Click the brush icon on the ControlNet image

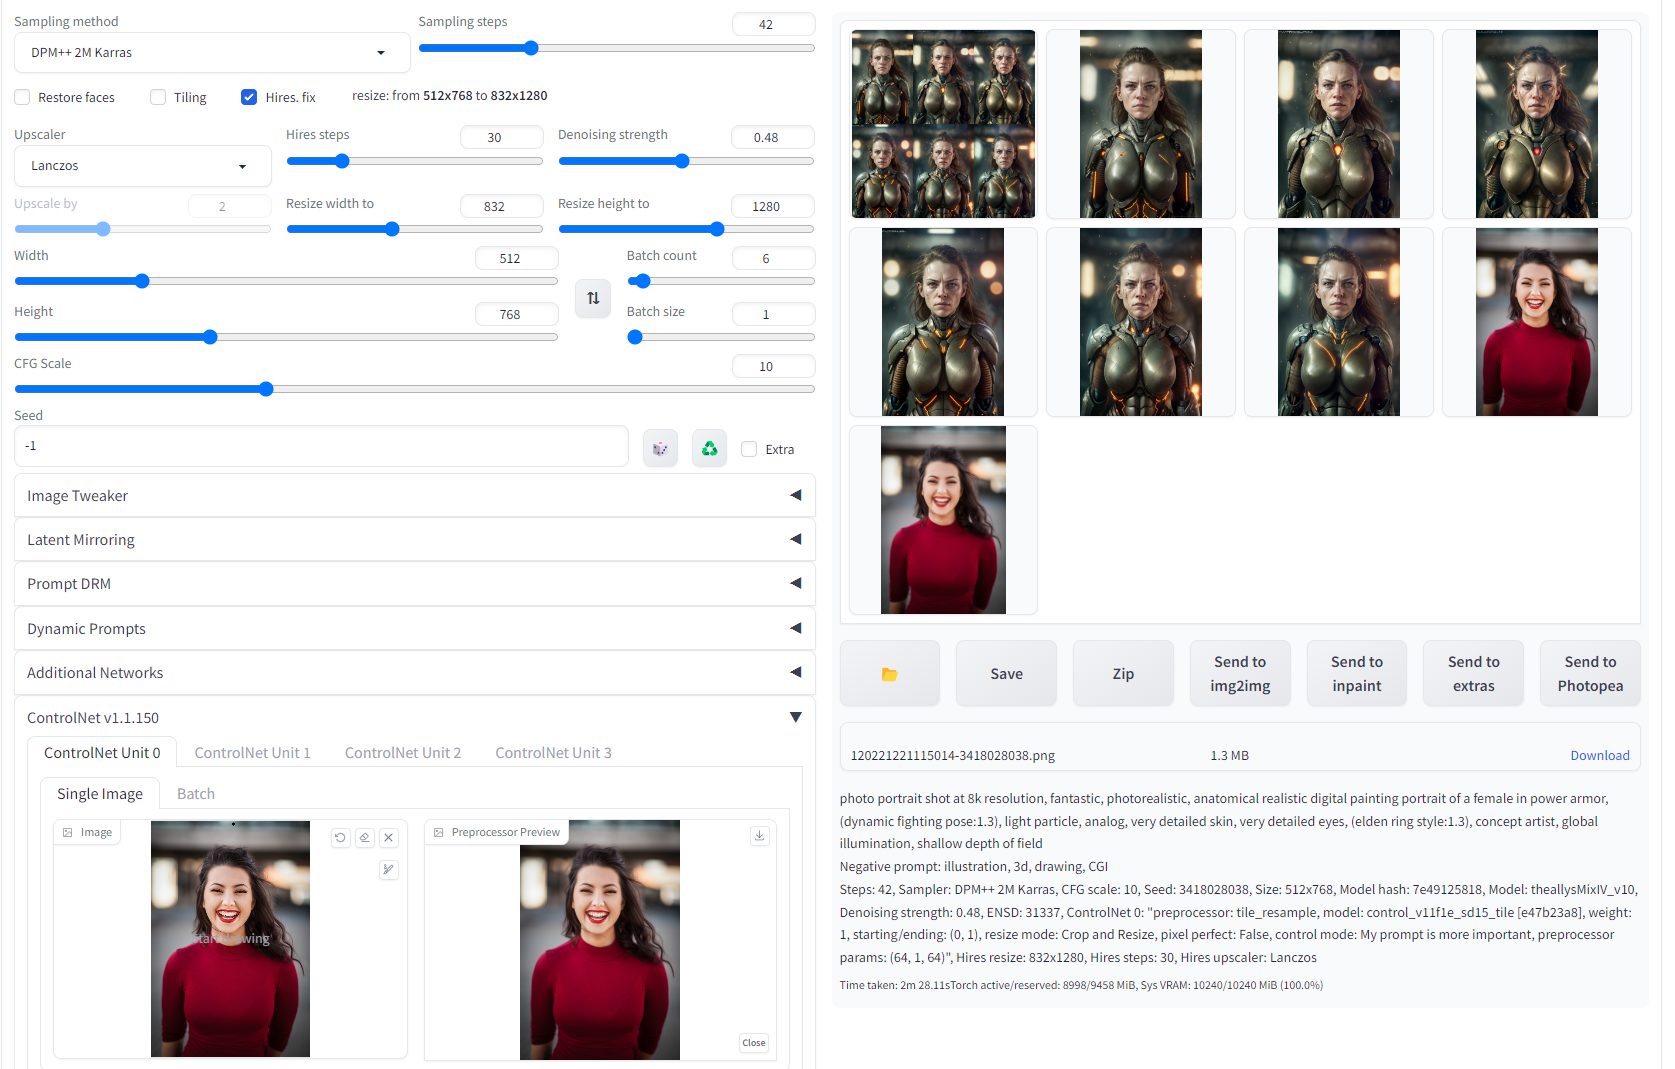(389, 870)
